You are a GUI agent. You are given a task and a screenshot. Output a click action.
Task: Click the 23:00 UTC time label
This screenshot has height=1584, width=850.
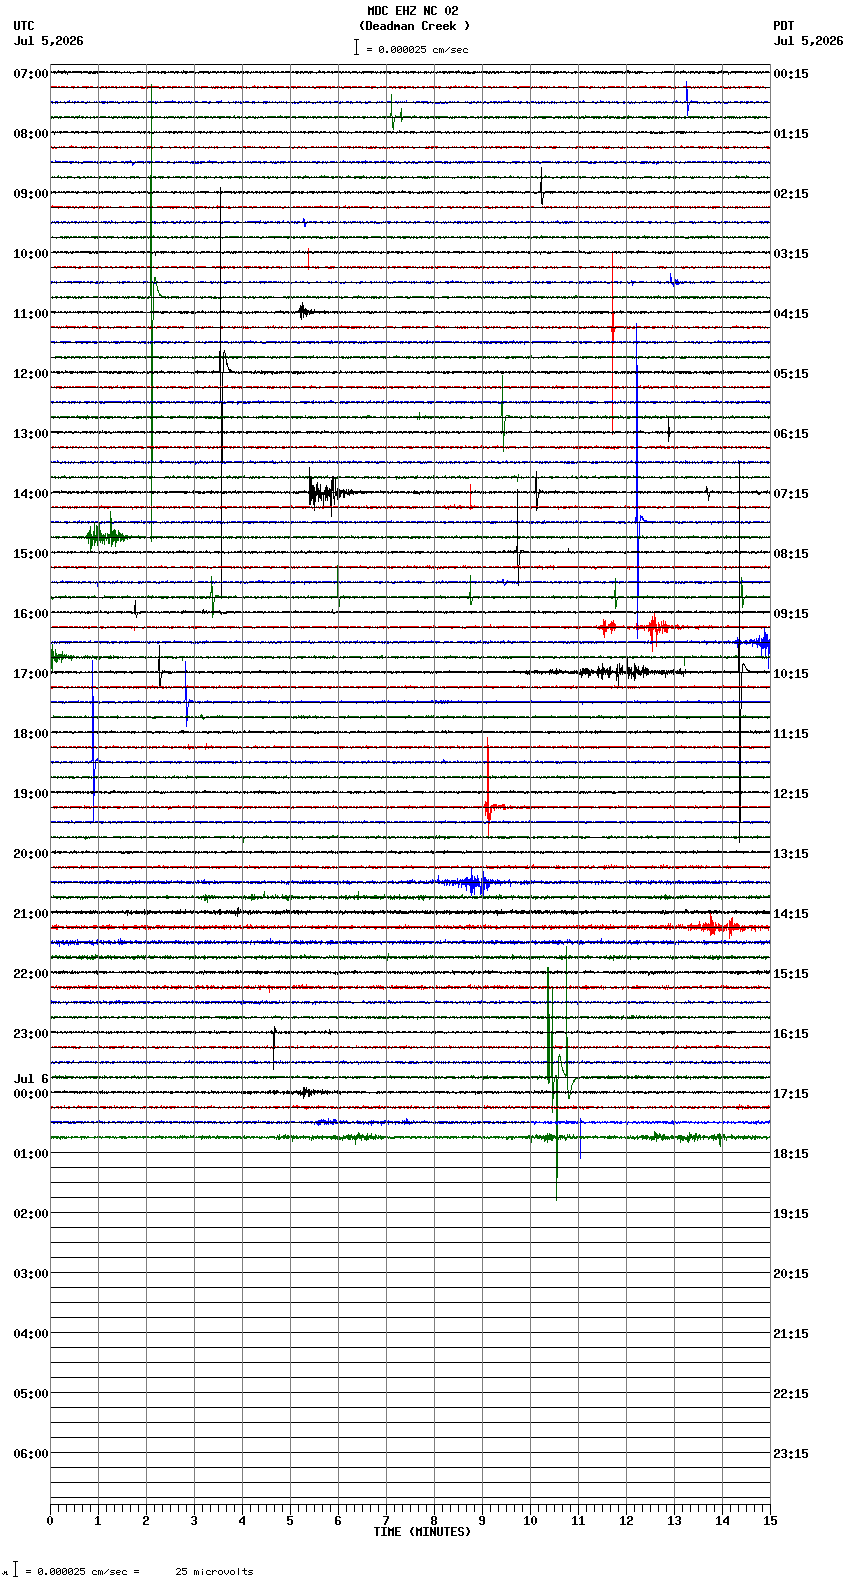tap(31, 1034)
